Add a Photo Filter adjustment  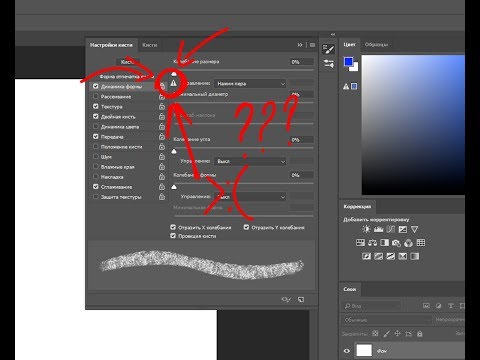coord(396,243)
